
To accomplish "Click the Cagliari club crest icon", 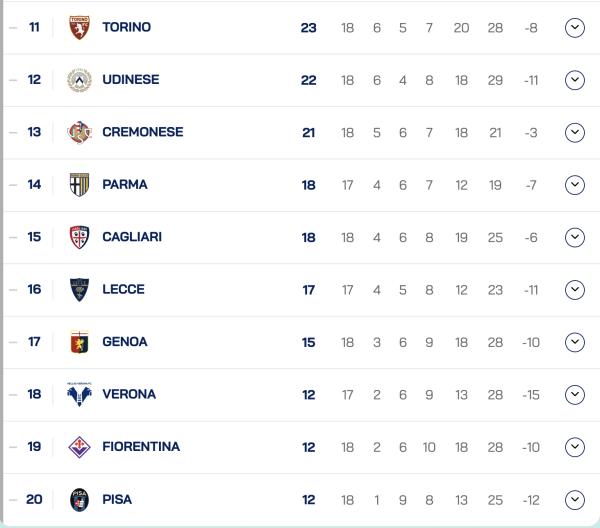I will [x=79, y=237].
